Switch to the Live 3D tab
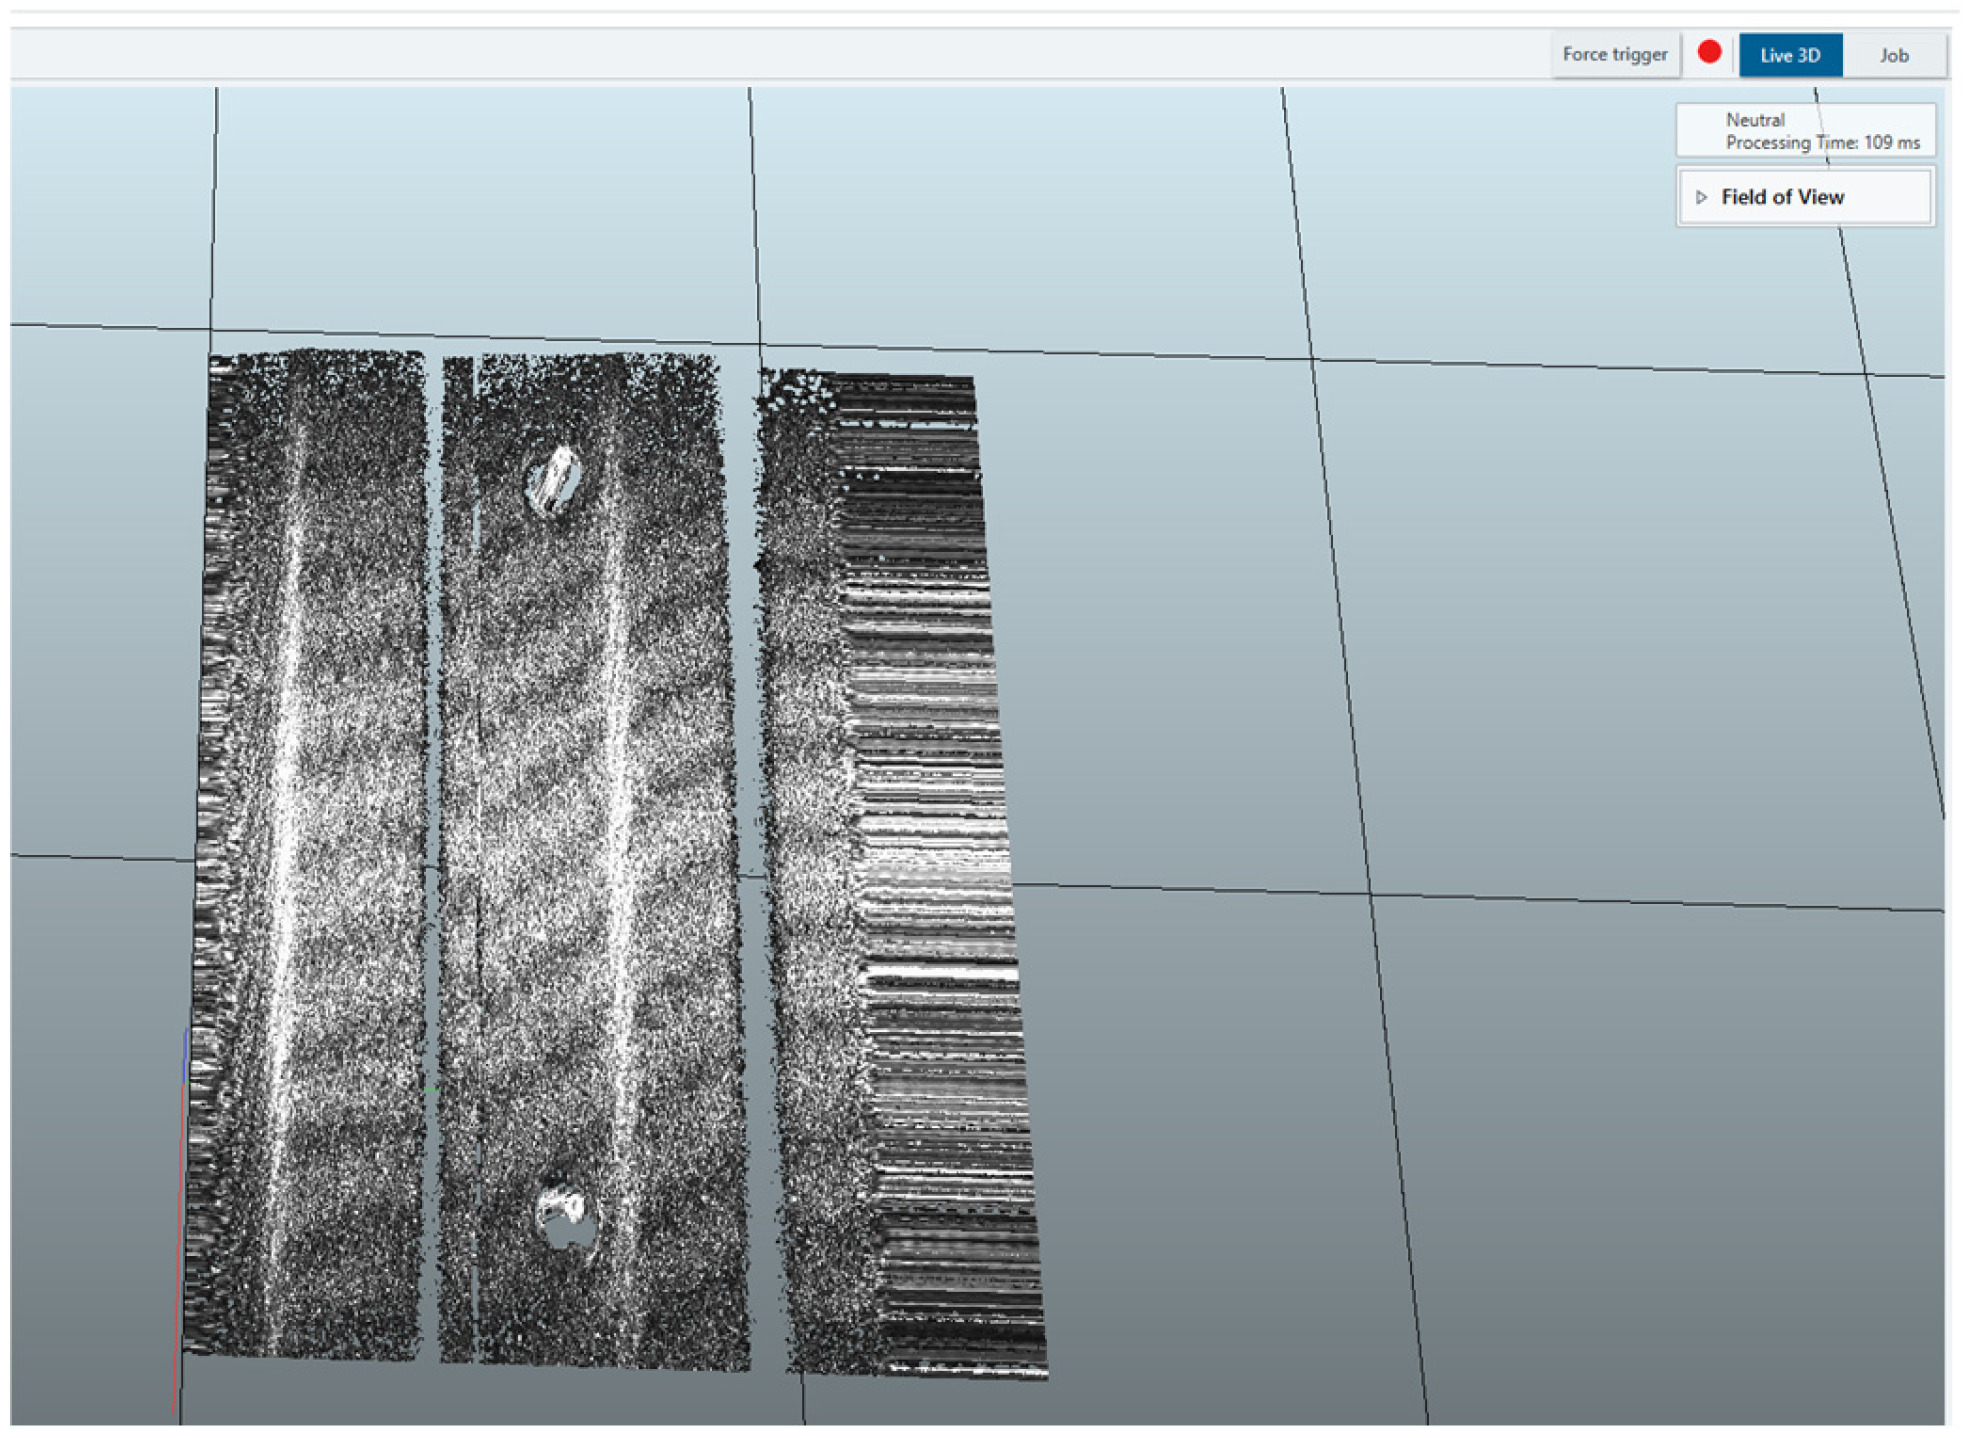Screen dimensions: 1964x1438 (x=1789, y=55)
